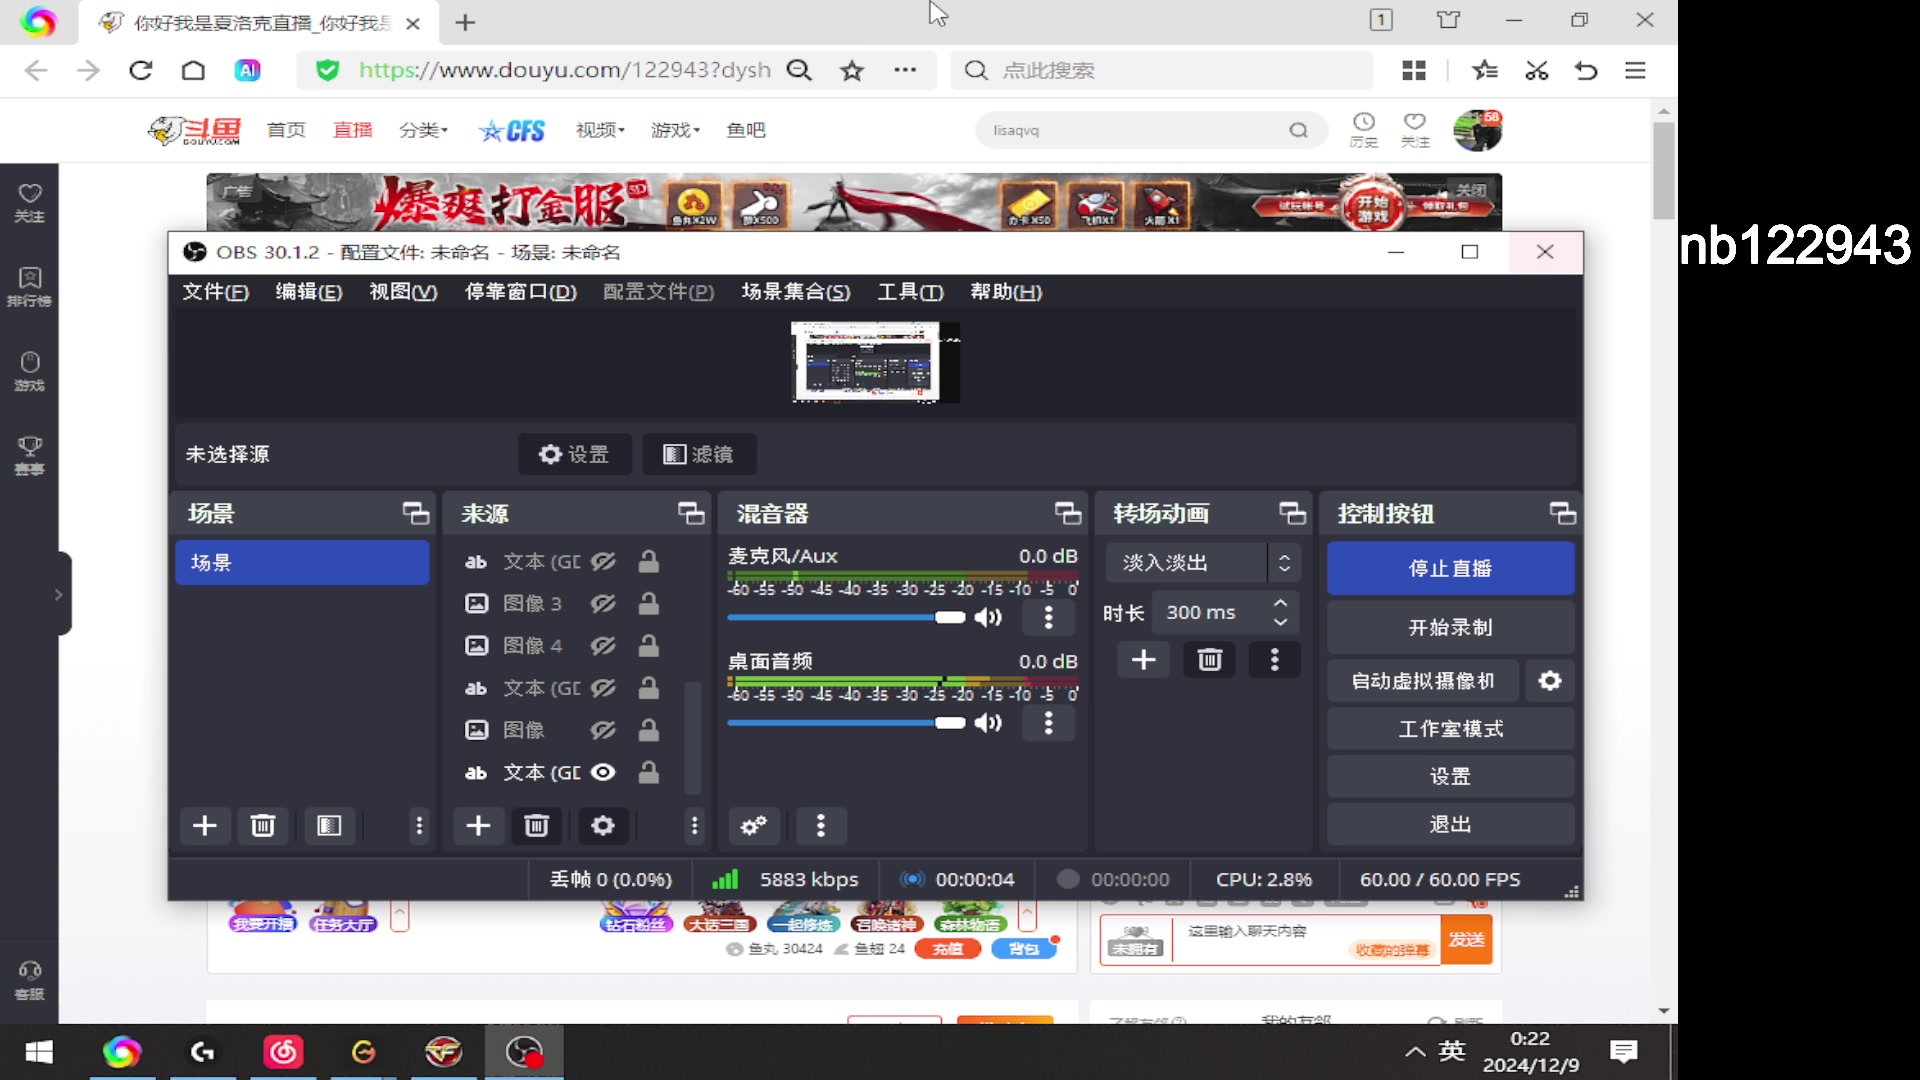Delete the selected scene with the trash icon

coord(263,826)
